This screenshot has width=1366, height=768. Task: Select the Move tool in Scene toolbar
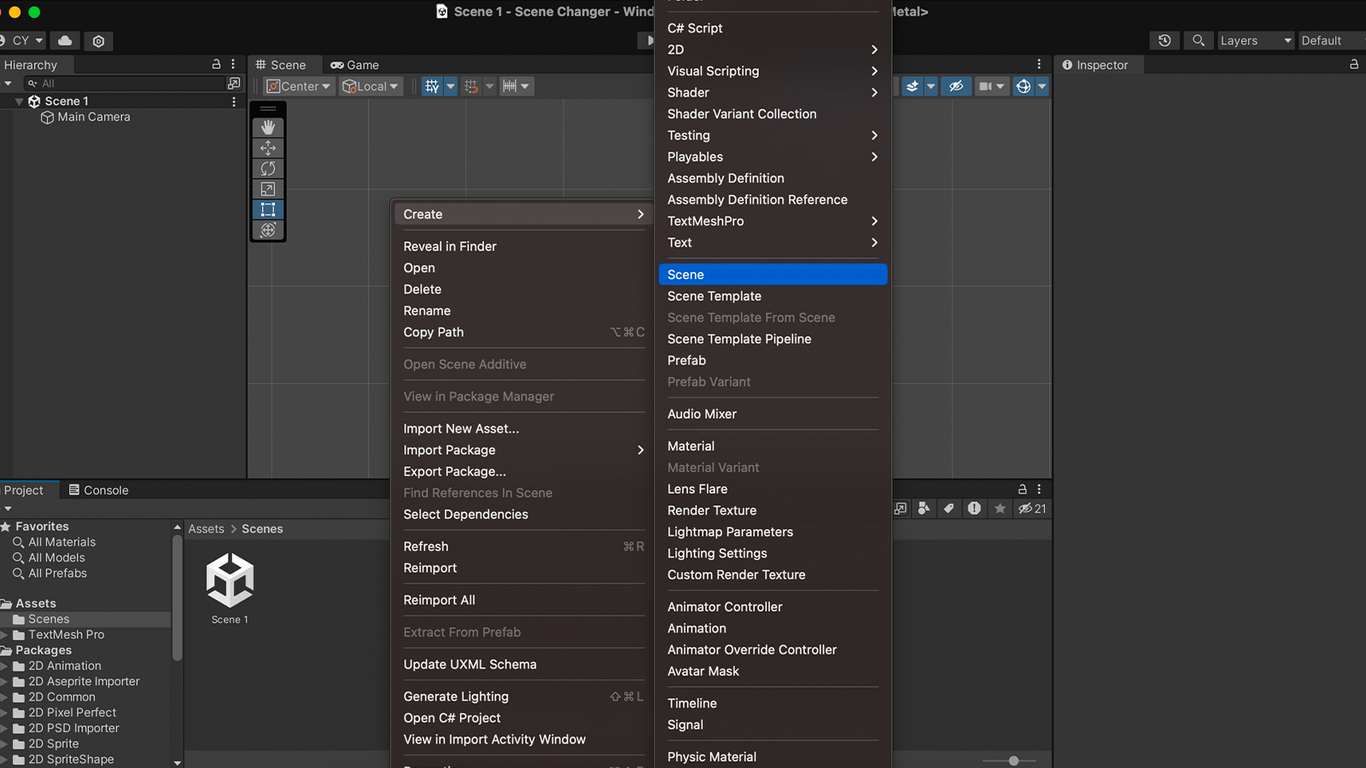(x=267, y=148)
